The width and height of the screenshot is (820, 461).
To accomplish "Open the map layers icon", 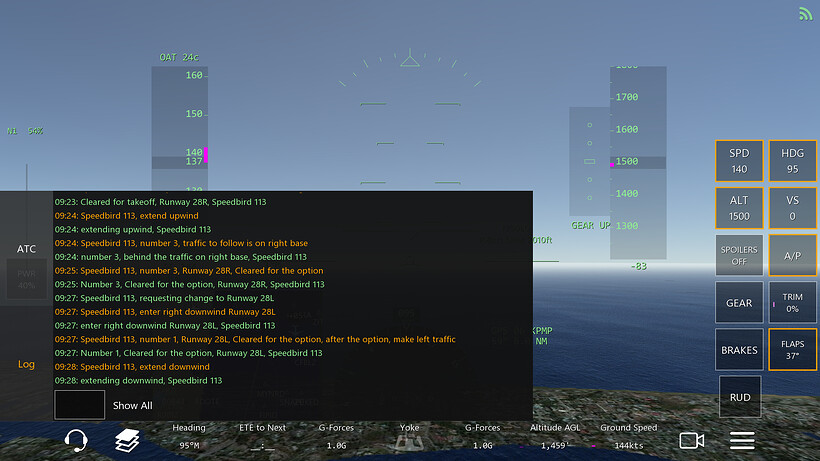I will click(127, 440).
